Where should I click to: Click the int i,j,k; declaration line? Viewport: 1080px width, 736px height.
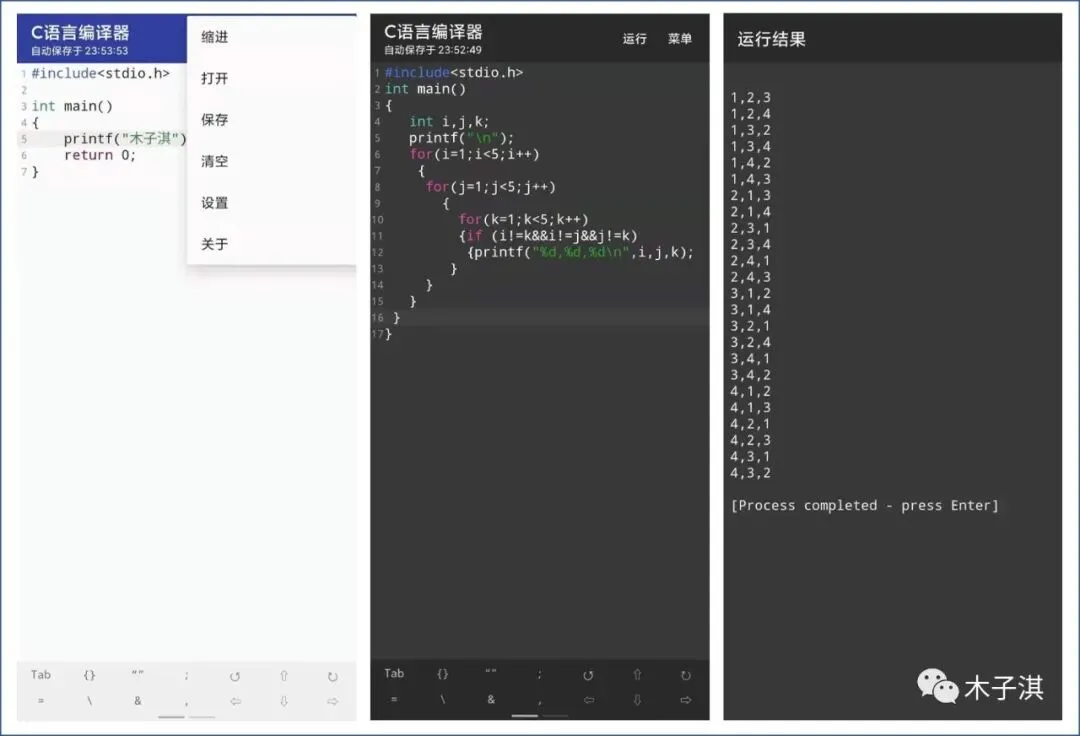click(449, 122)
